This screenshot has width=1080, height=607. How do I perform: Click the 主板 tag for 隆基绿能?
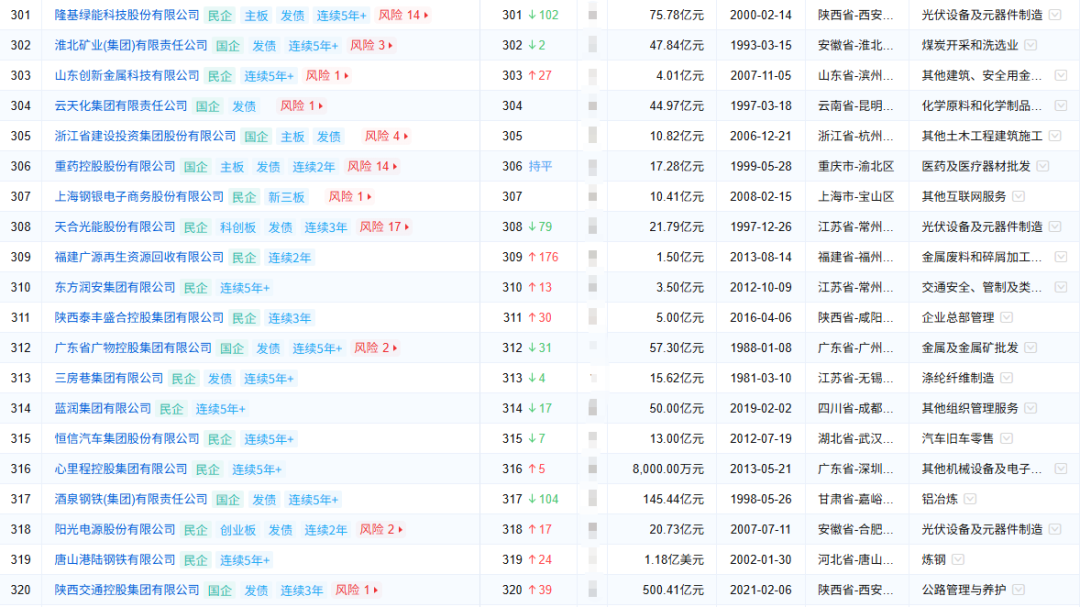256,15
